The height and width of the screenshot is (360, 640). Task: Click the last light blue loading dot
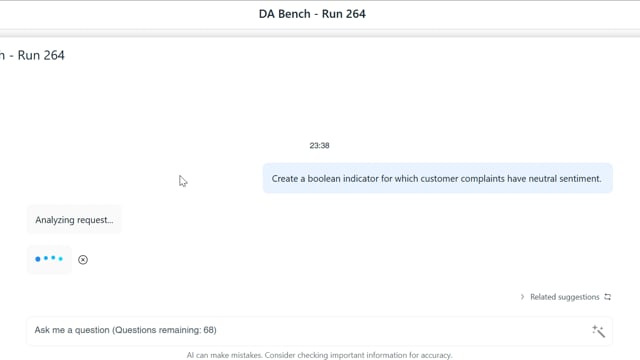point(60,258)
